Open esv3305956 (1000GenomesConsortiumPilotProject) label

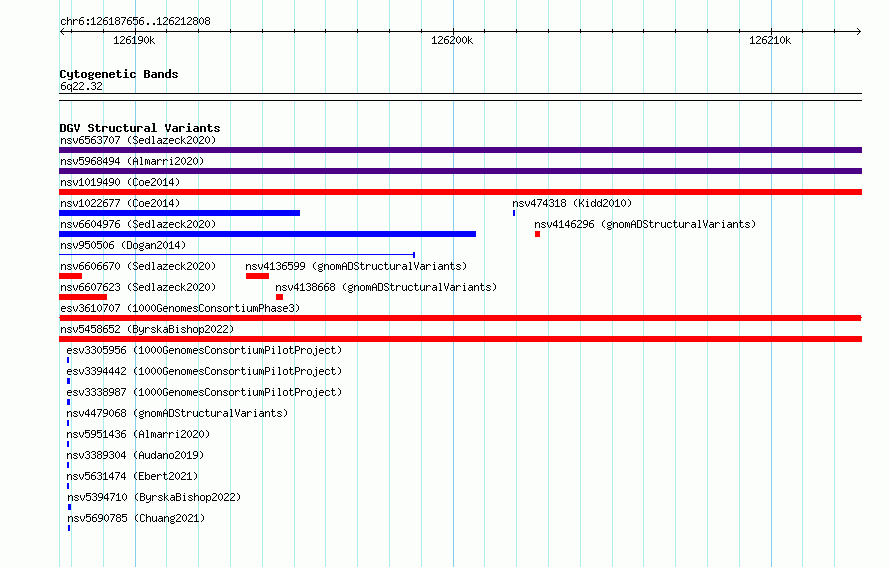pyautogui.click(x=204, y=350)
